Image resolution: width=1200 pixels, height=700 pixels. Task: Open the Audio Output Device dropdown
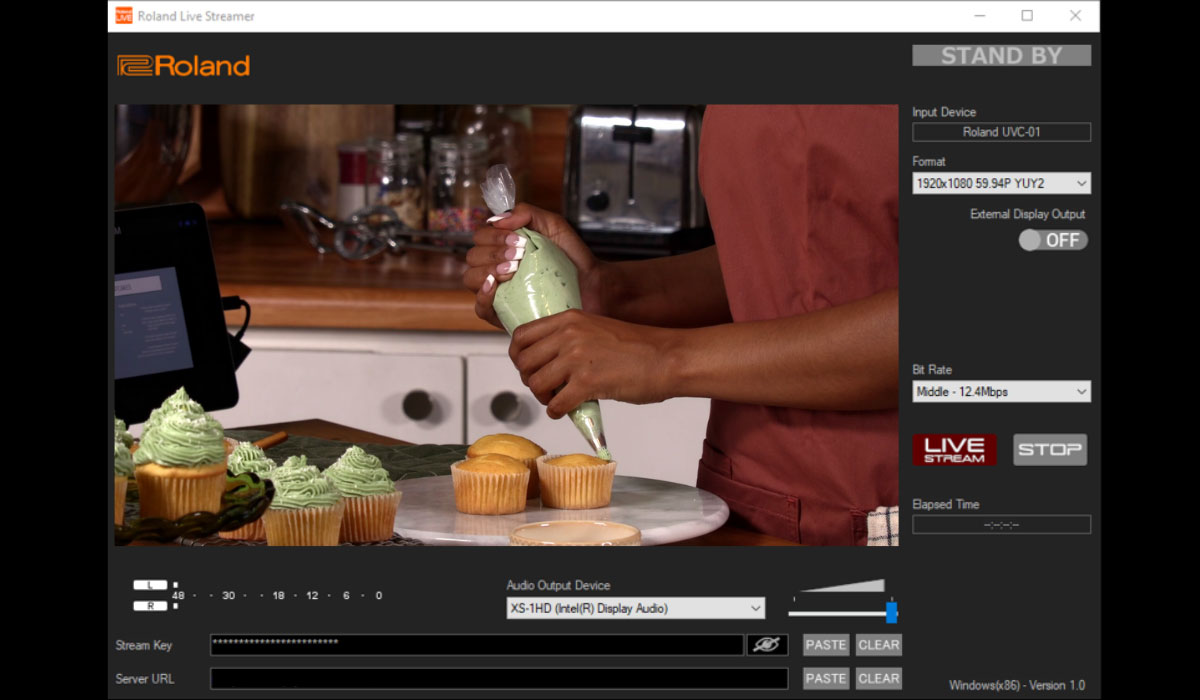point(635,608)
